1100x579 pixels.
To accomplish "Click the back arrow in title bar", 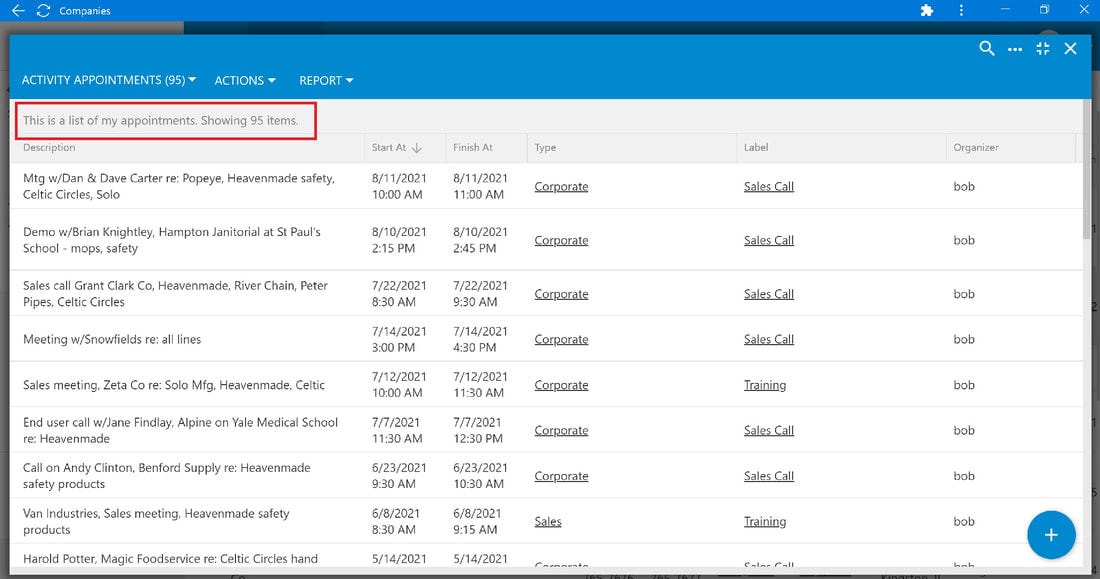I will (x=18, y=11).
